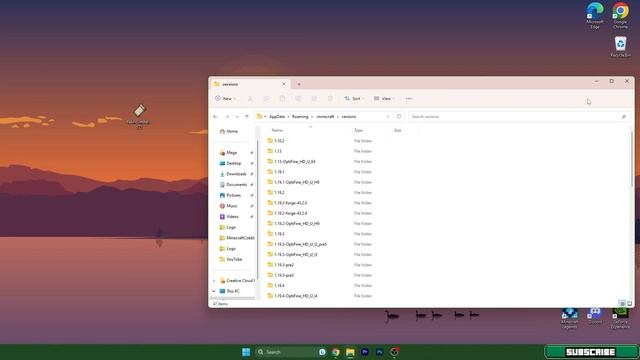Click the Bing icon in taskbar search
Image resolution: width=640 pixels, height=360 pixels.
[322, 352]
